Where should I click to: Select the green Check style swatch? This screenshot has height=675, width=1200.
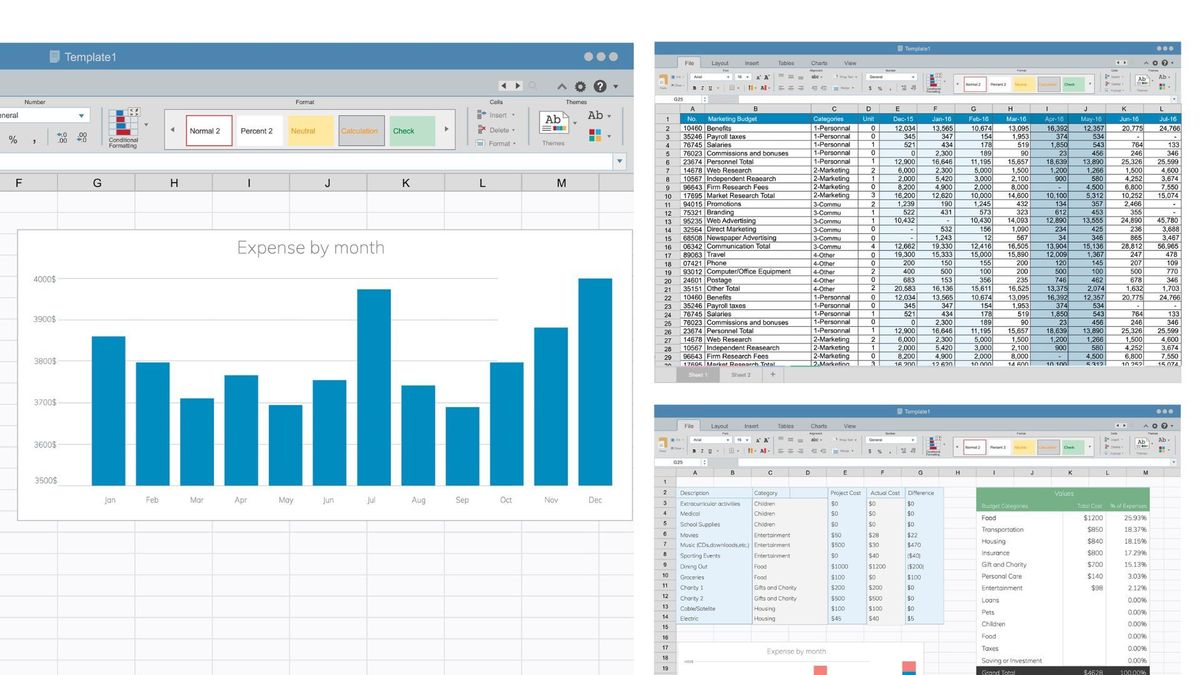click(x=411, y=131)
